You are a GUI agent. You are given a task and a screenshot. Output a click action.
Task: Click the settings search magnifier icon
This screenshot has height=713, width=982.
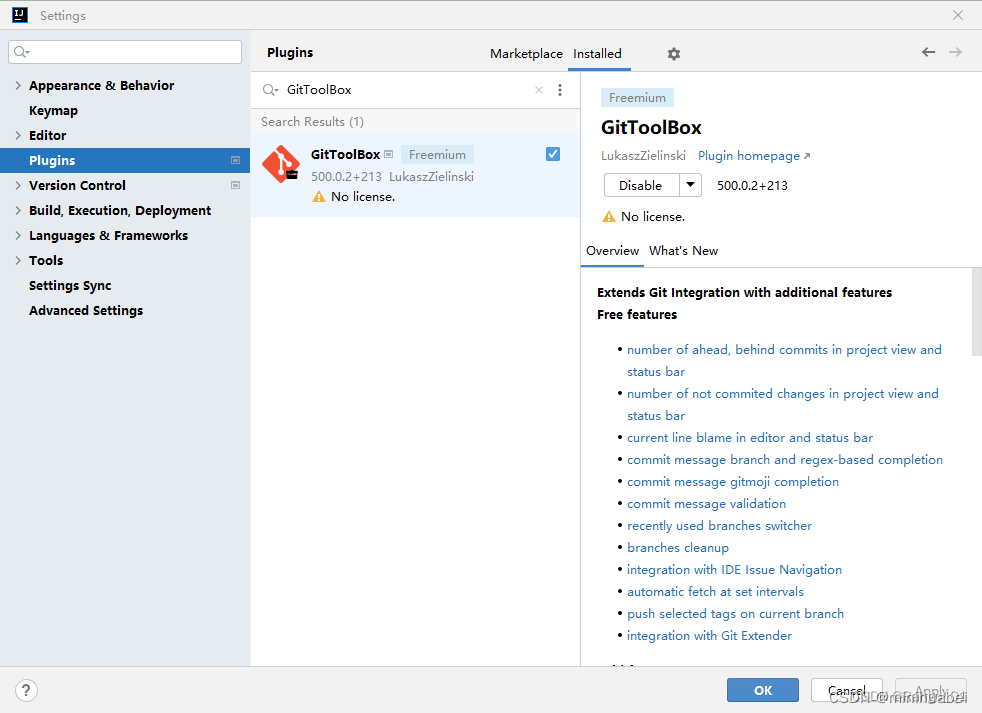point(21,52)
